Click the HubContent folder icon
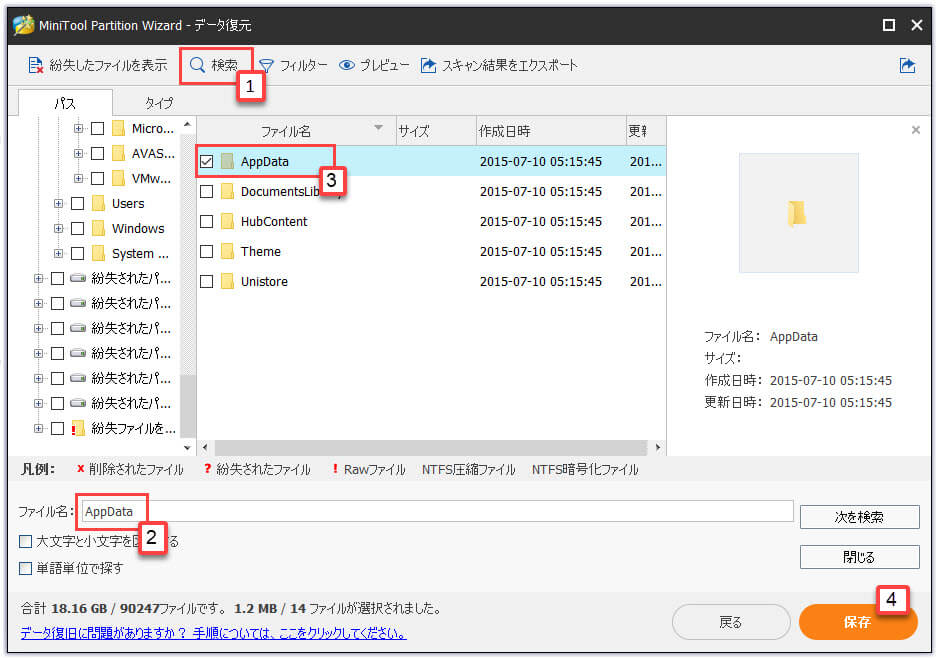Viewport: 937px width, 658px height. [227, 221]
